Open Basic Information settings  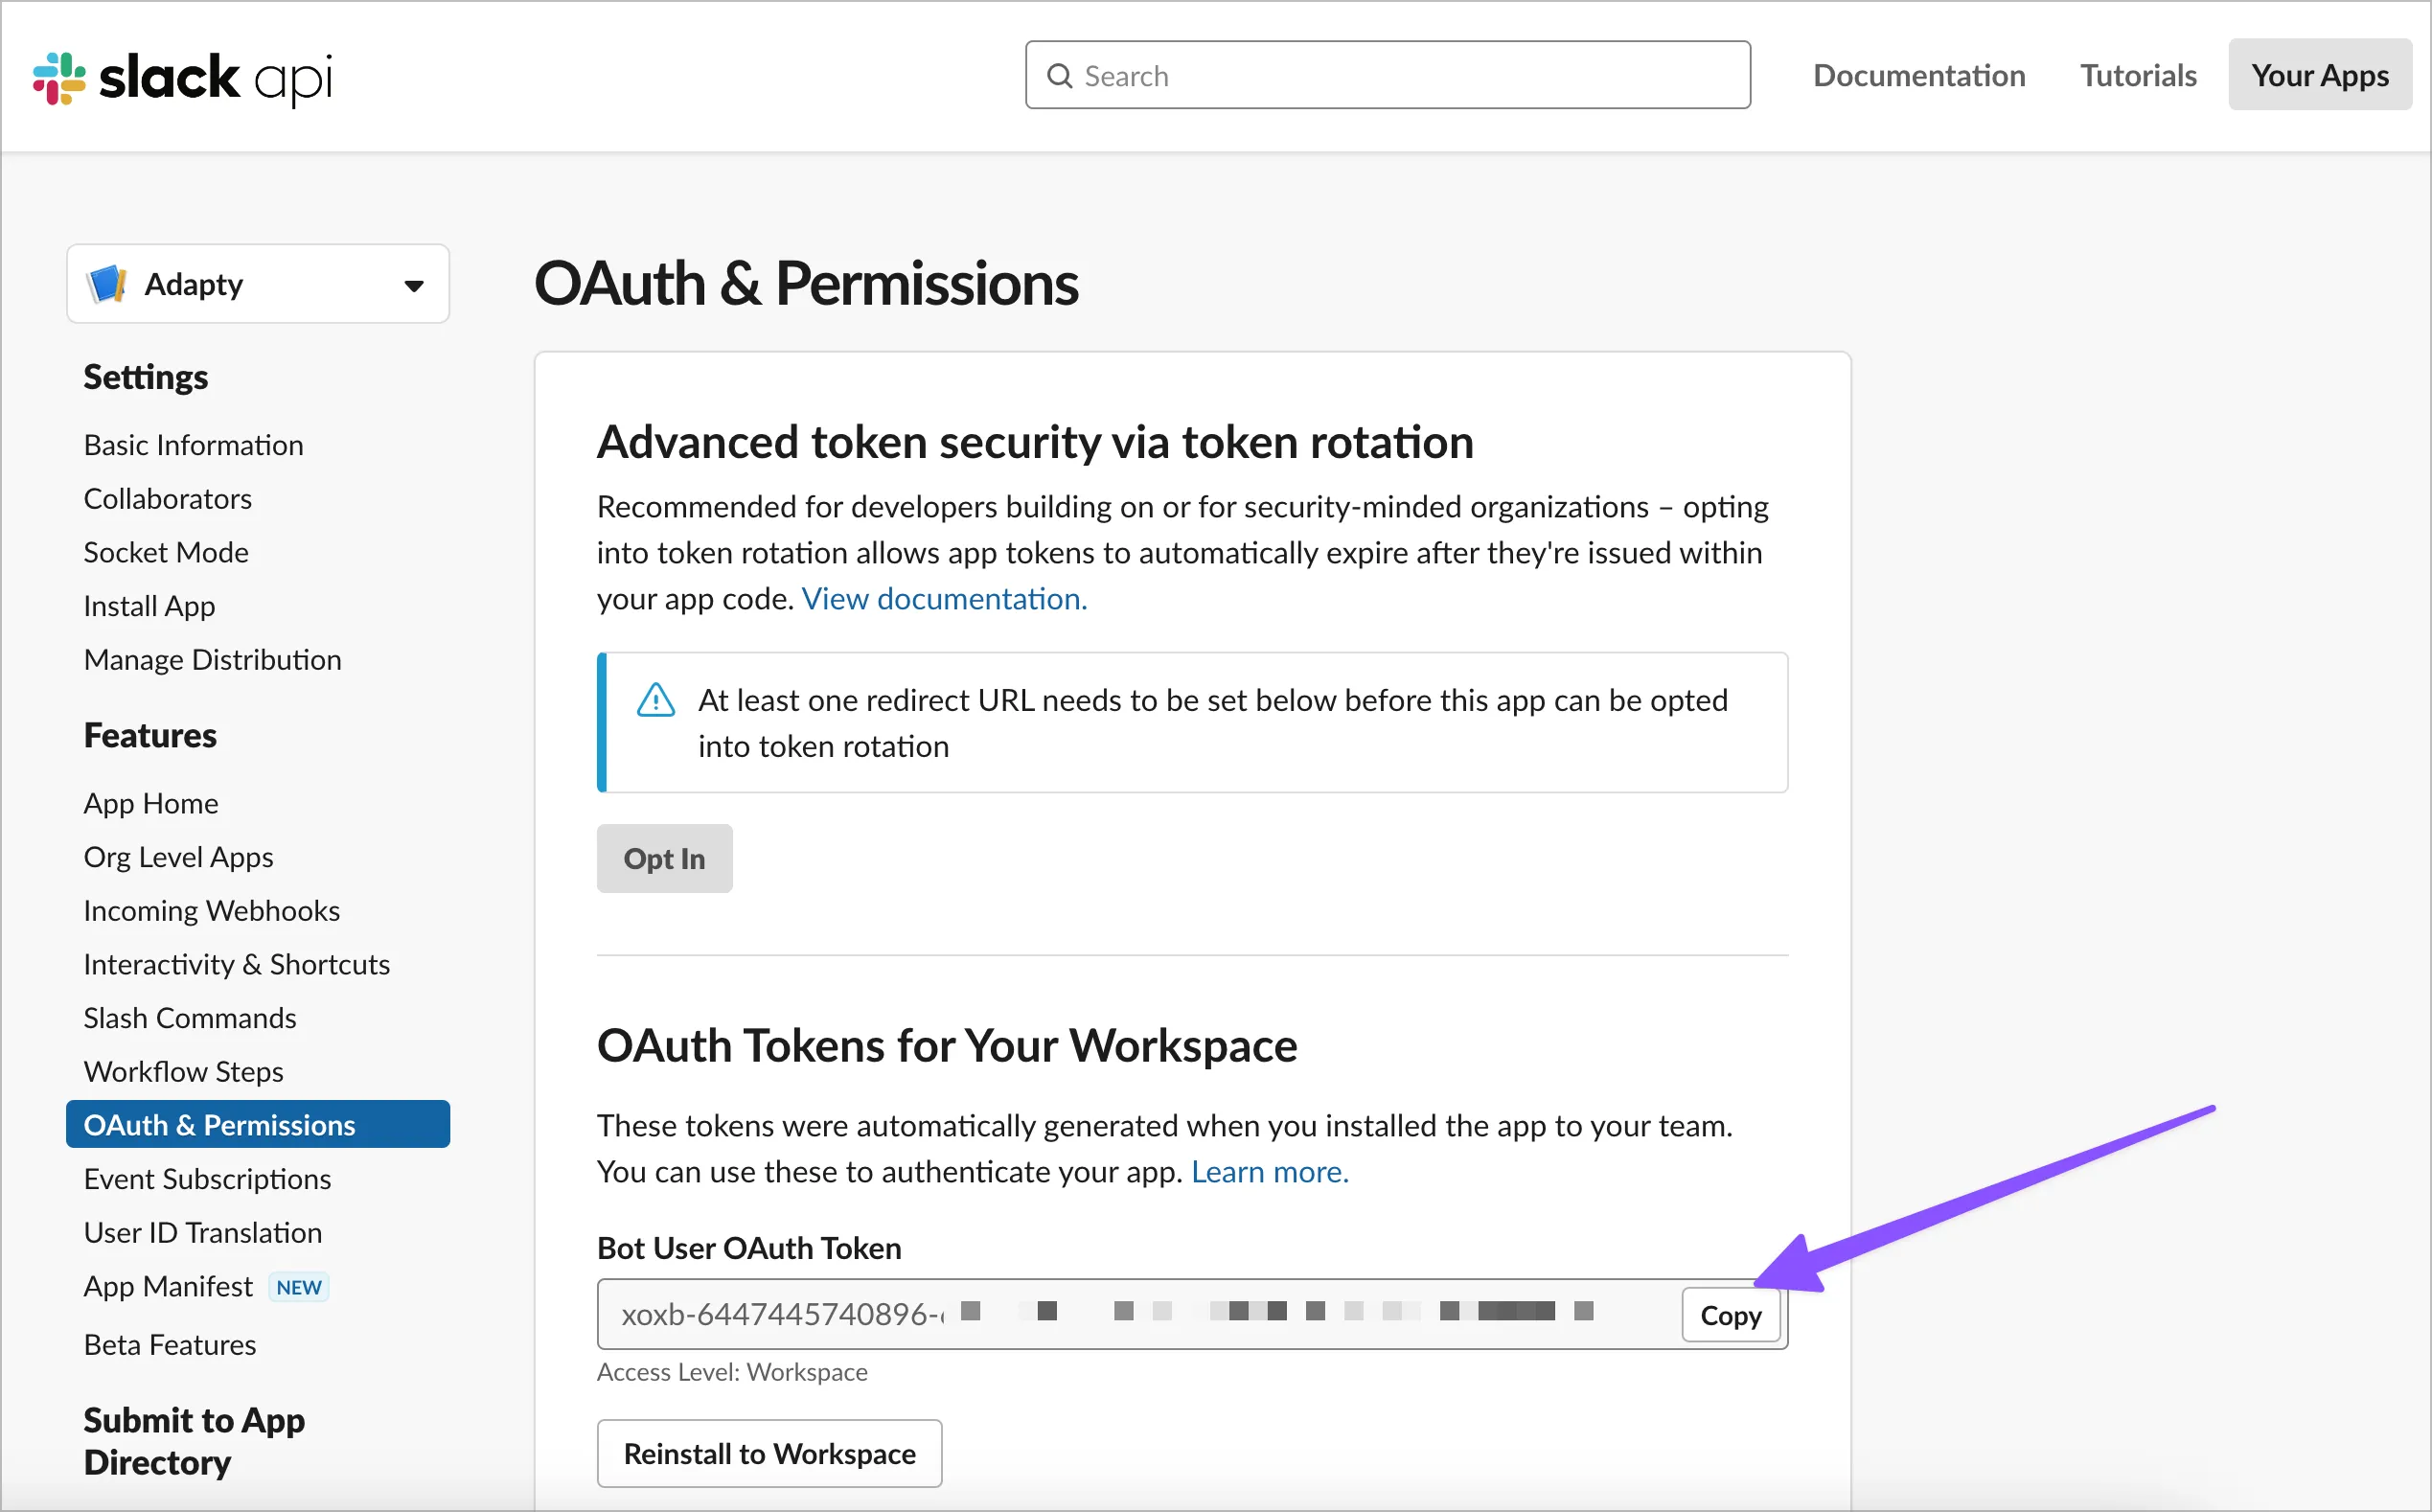tap(193, 445)
